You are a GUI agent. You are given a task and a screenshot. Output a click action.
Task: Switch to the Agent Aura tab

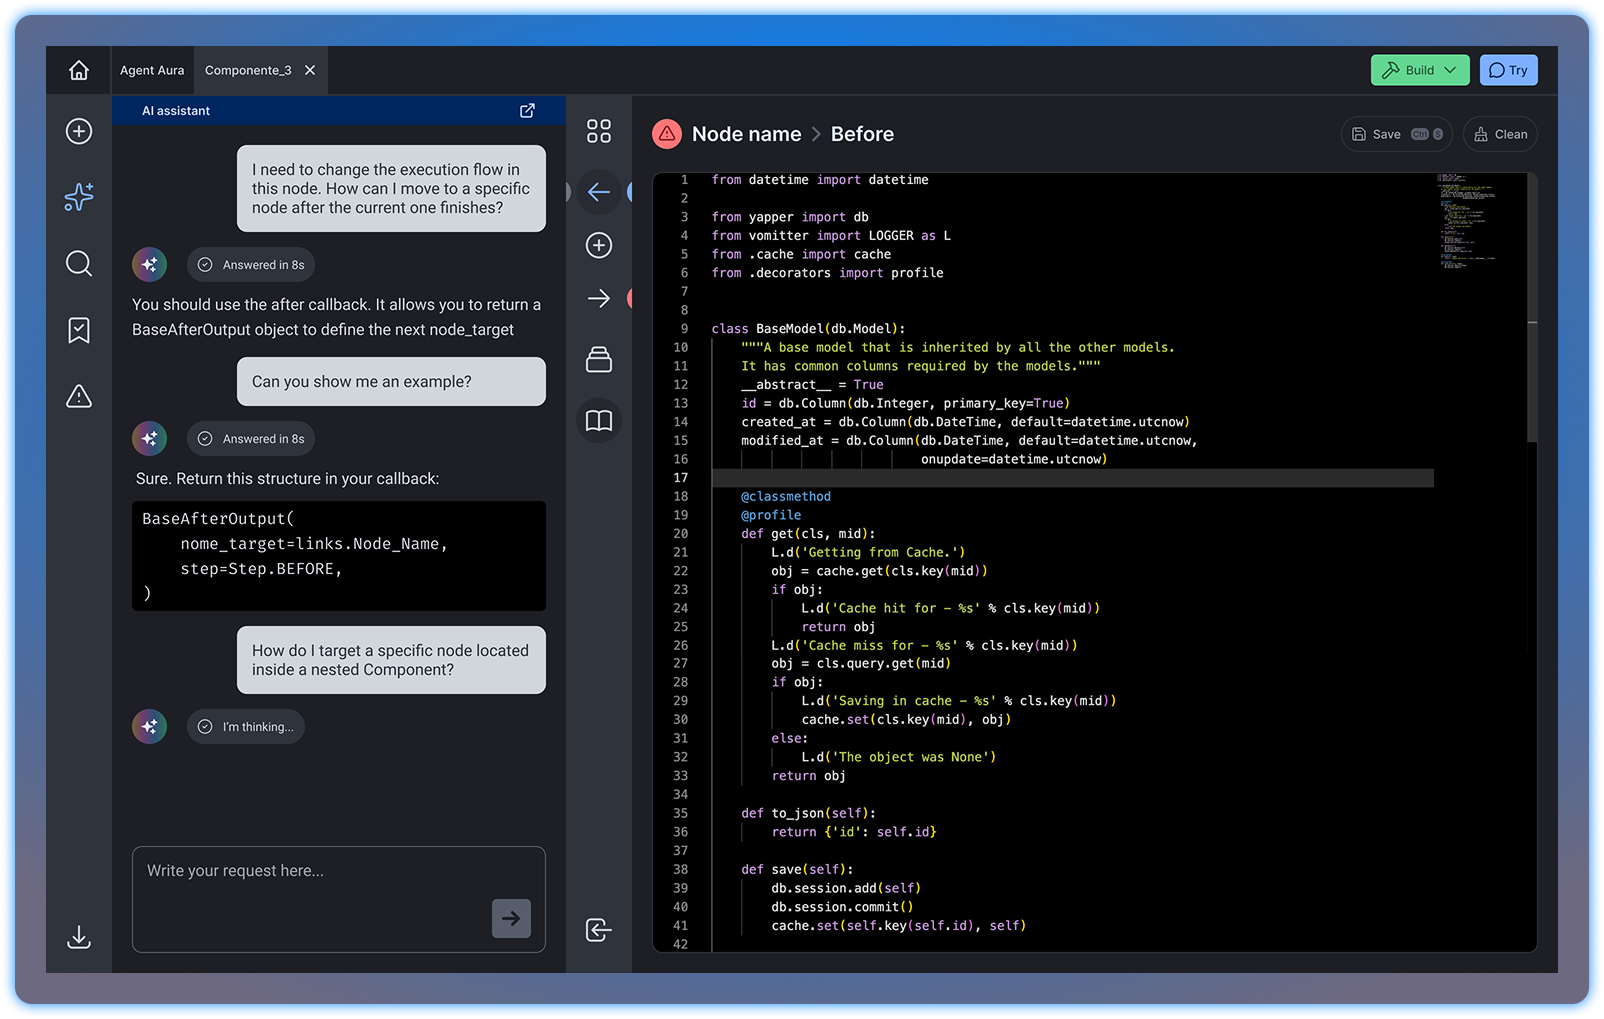152,70
